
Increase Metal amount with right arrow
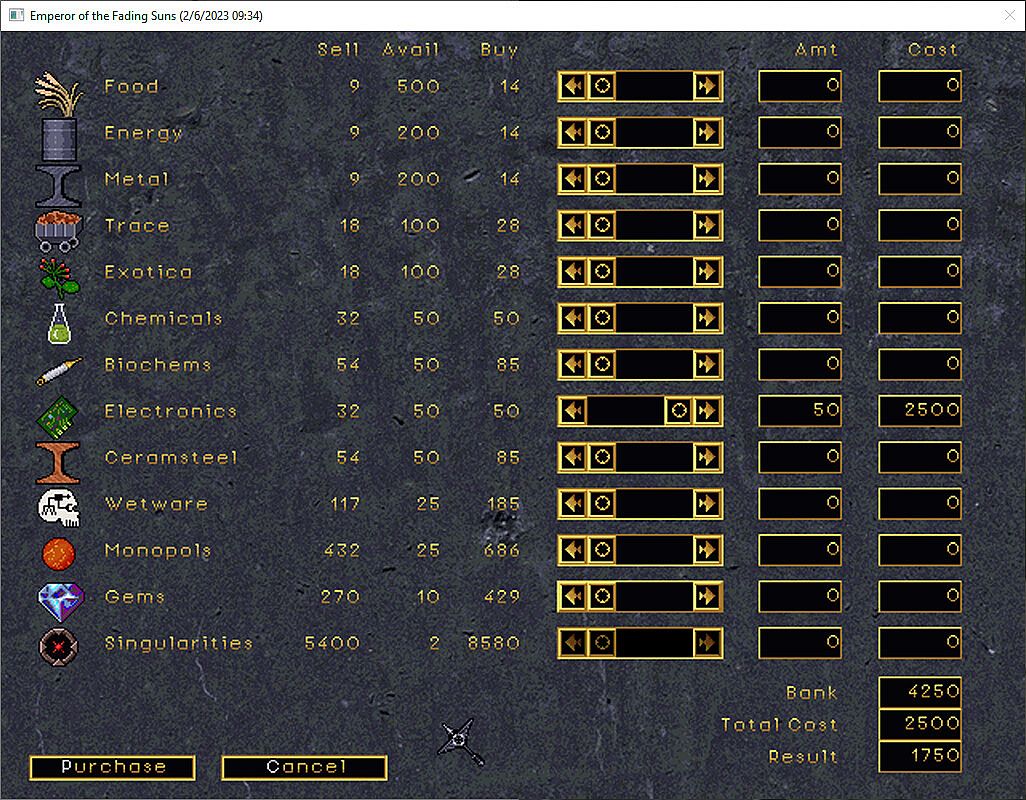tap(707, 180)
